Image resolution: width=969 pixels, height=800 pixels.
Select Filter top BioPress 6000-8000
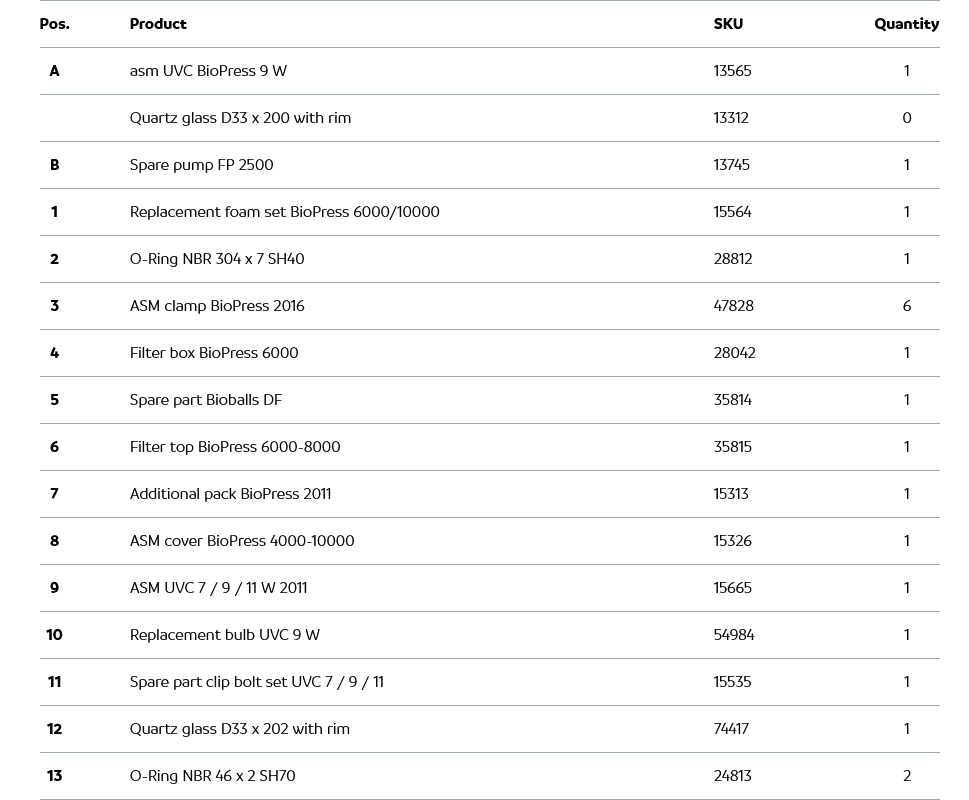point(235,447)
